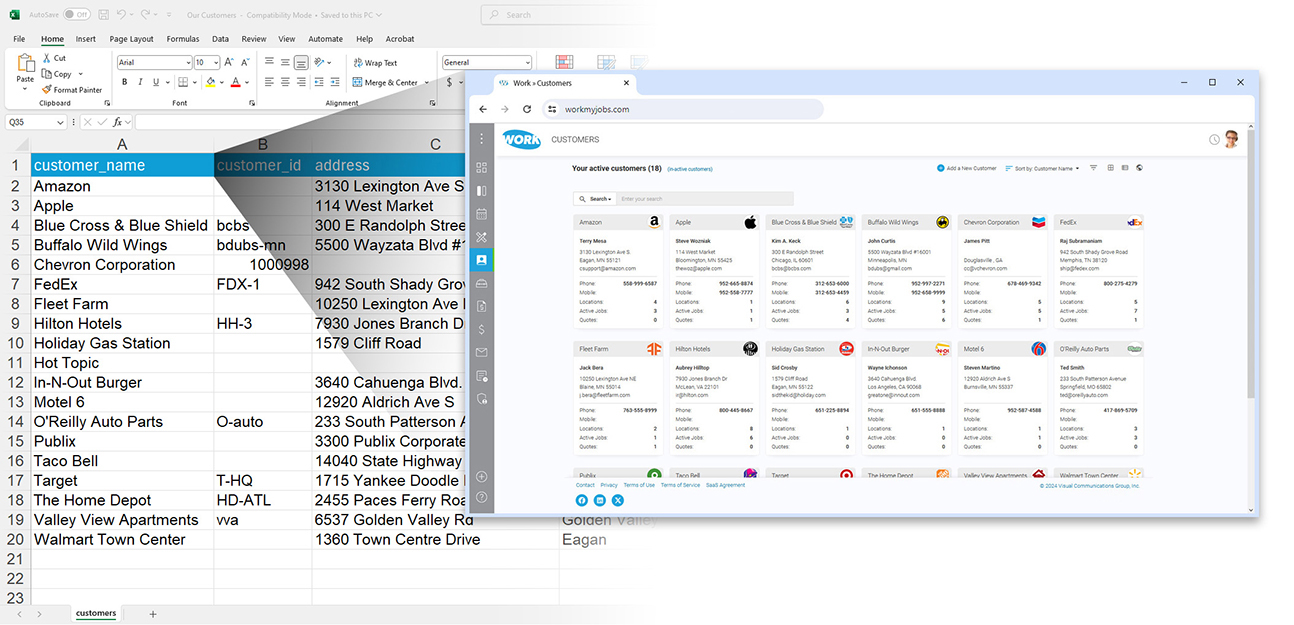Open the dollar sign icon in Work sidebar

(481, 329)
